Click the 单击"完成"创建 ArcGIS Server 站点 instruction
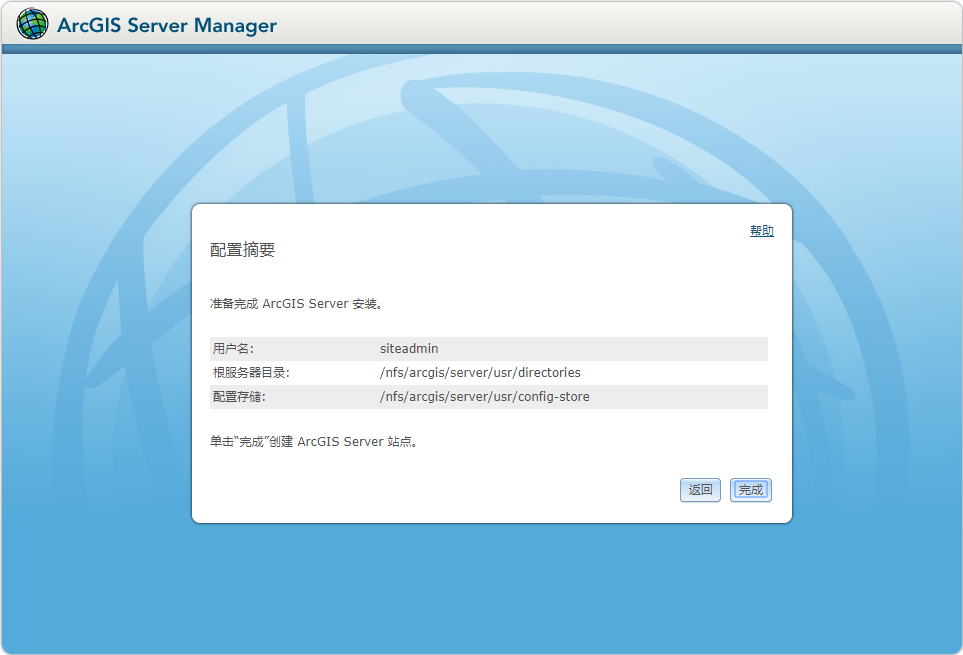 coord(314,441)
